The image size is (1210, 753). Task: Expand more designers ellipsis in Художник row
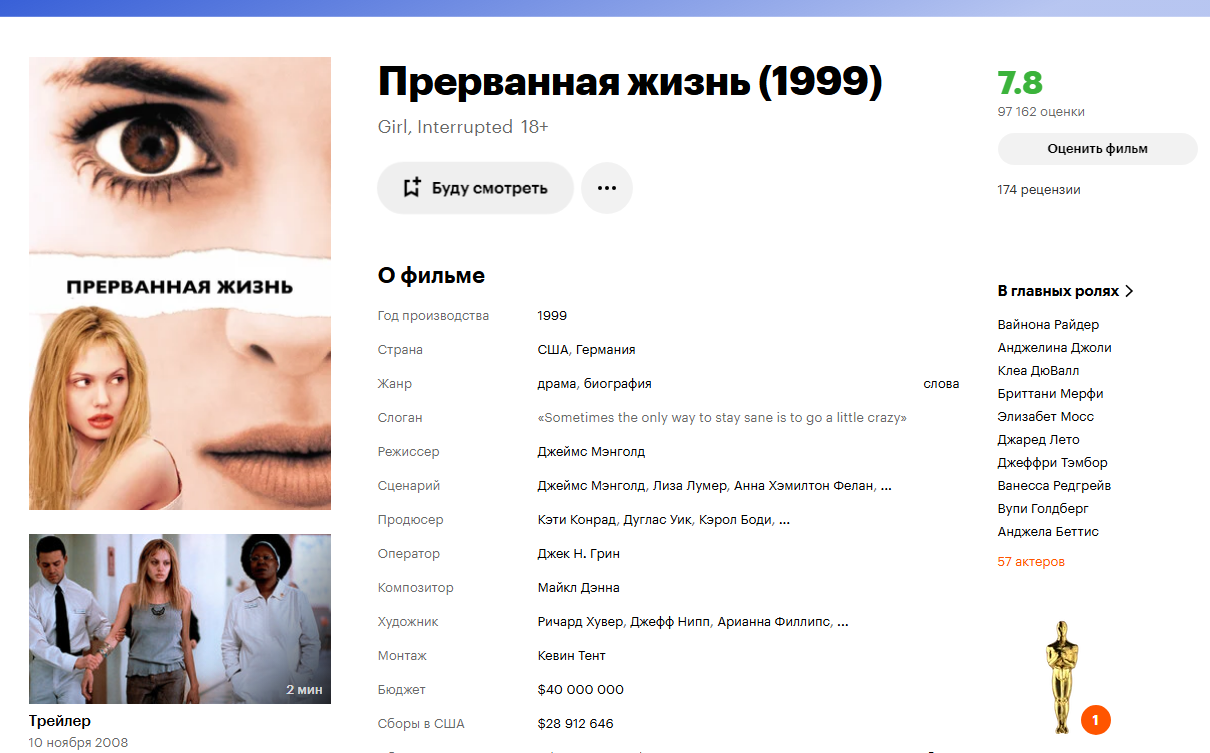842,623
